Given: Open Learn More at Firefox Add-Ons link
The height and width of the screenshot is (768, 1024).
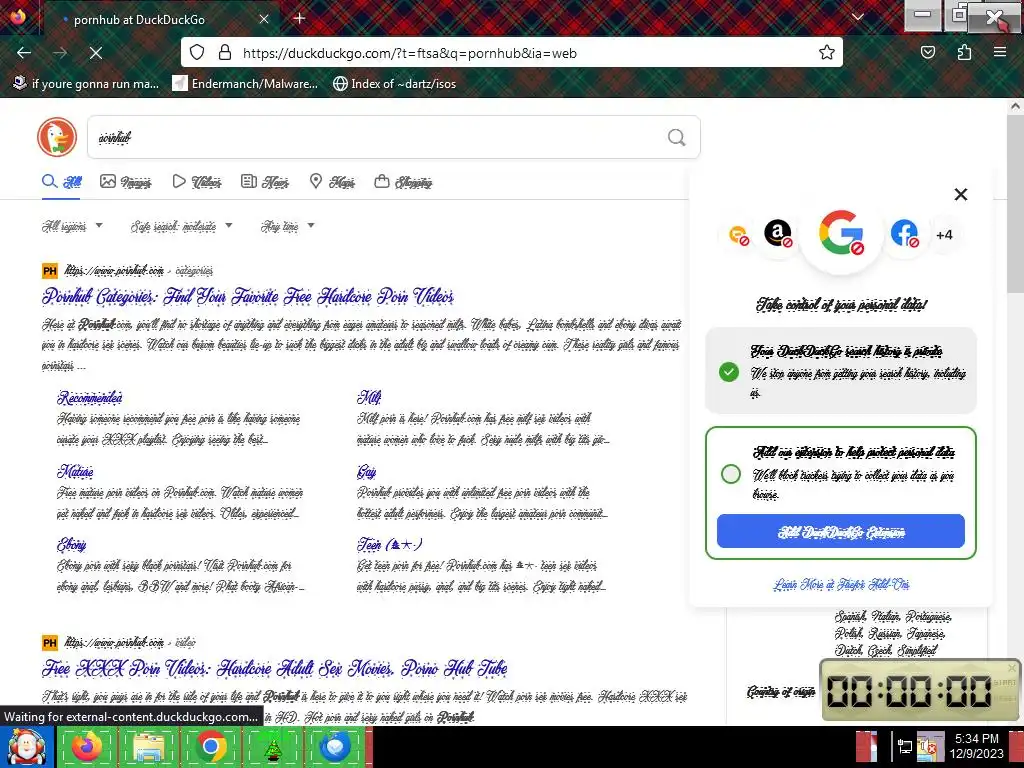Looking at the screenshot, I should 841,584.
